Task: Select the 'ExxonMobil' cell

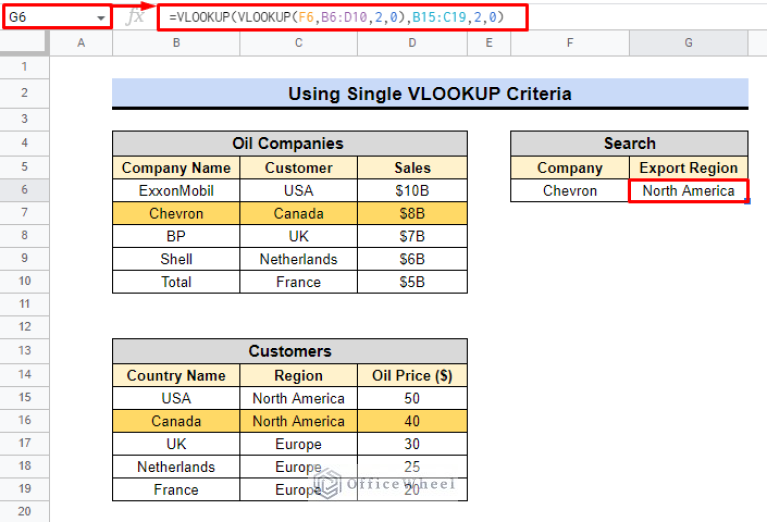Action: pyautogui.click(x=176, y=190)
